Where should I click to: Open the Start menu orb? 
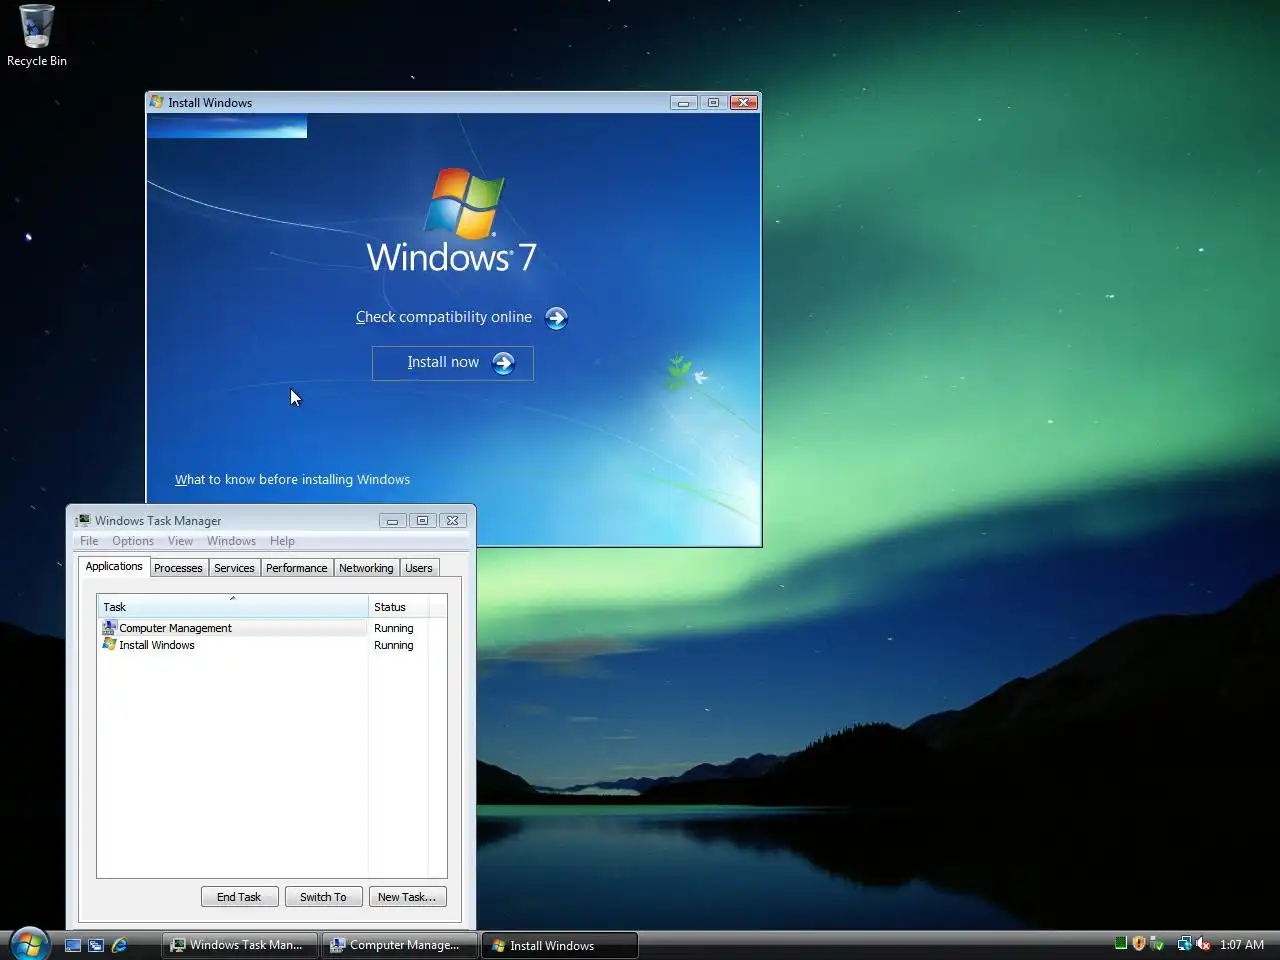tap(28, 944)
